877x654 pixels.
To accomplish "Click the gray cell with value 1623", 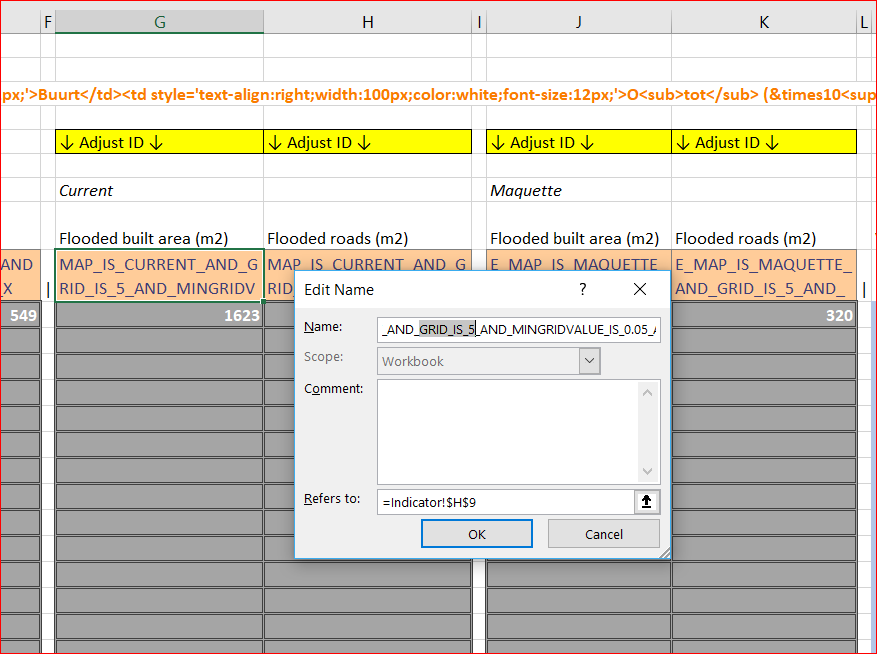I will point(159,315).
